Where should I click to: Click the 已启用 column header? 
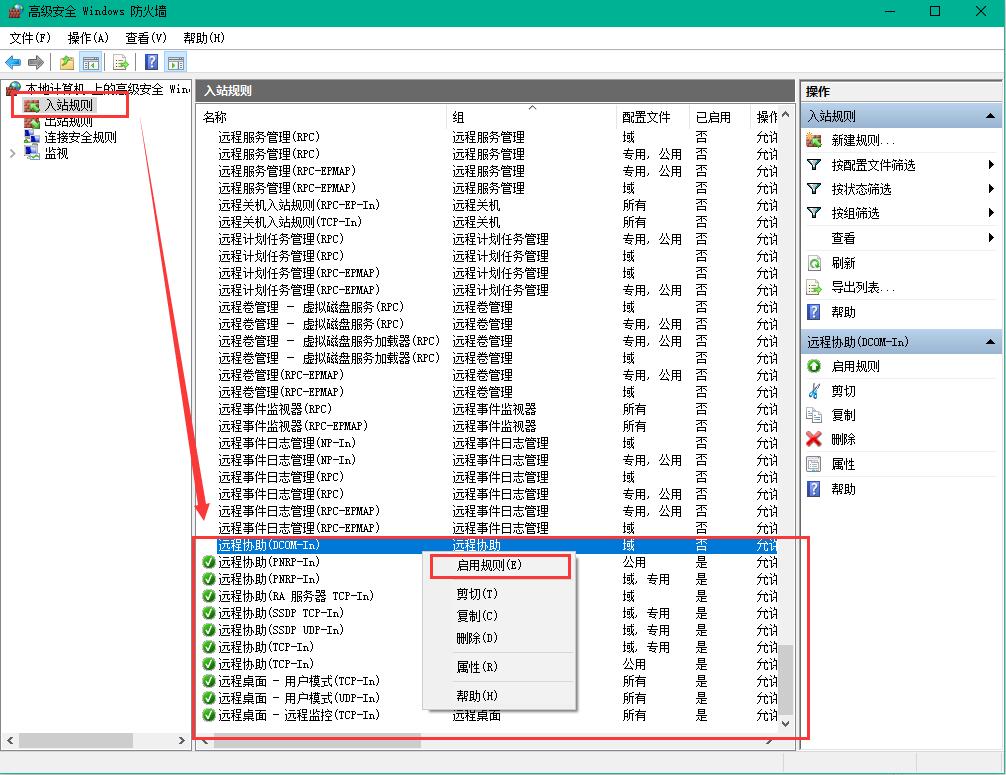tap(711, 116)
